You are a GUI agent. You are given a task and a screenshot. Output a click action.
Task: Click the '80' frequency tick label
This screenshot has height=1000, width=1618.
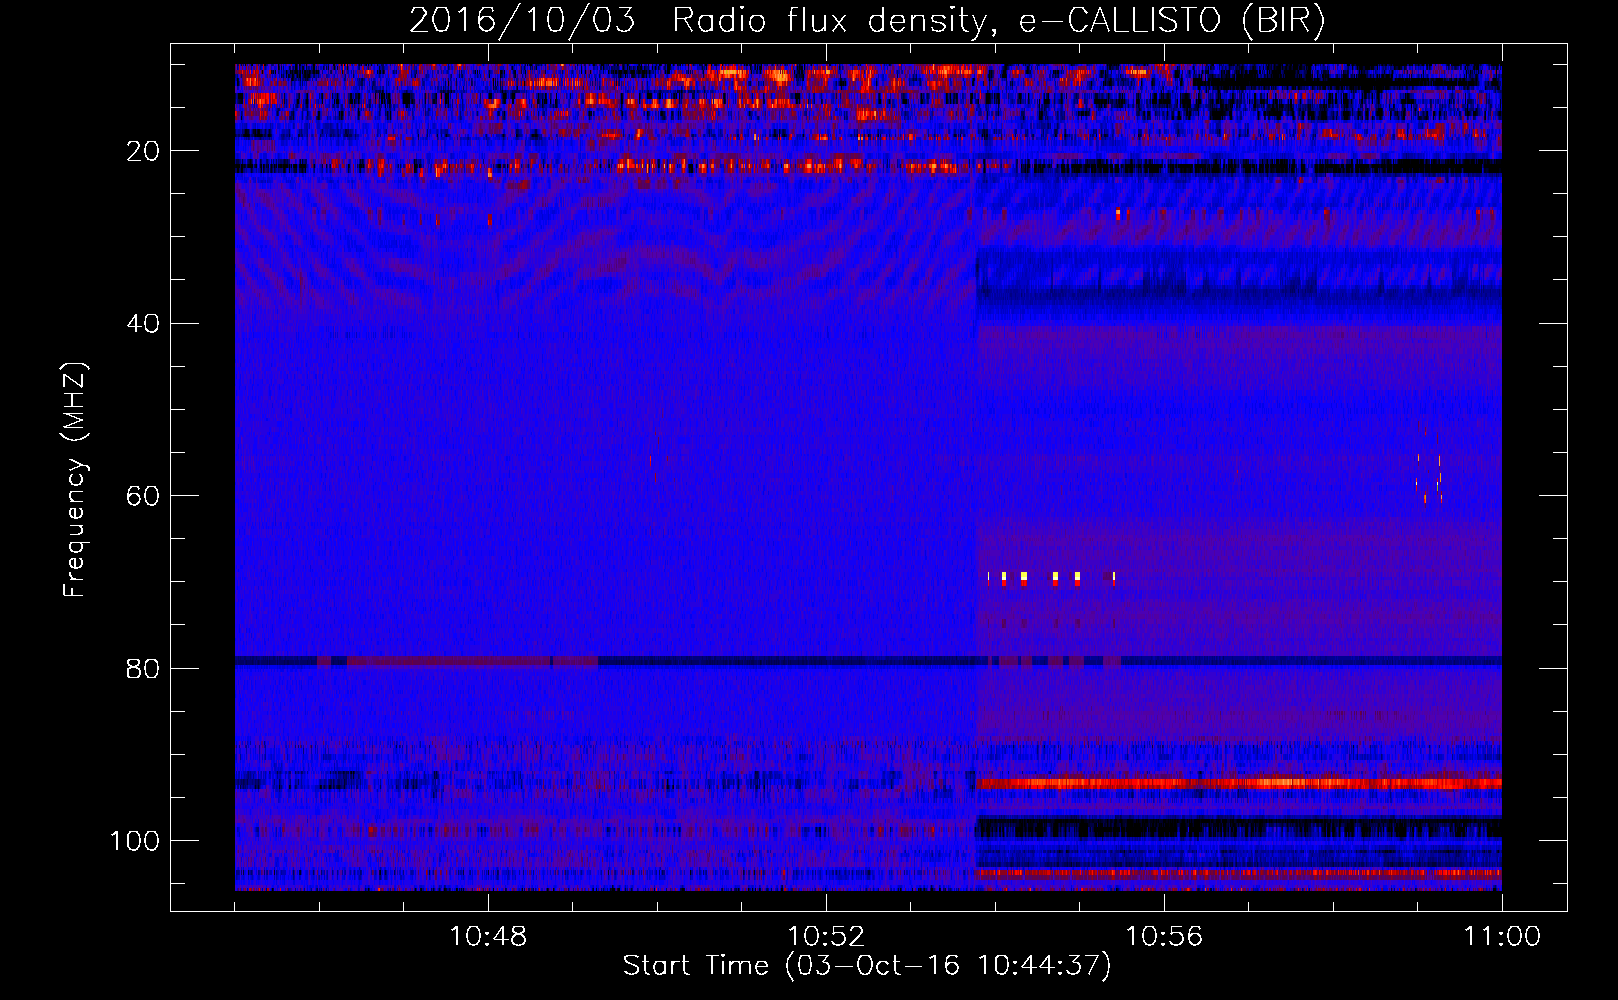[x=144, y=669]
